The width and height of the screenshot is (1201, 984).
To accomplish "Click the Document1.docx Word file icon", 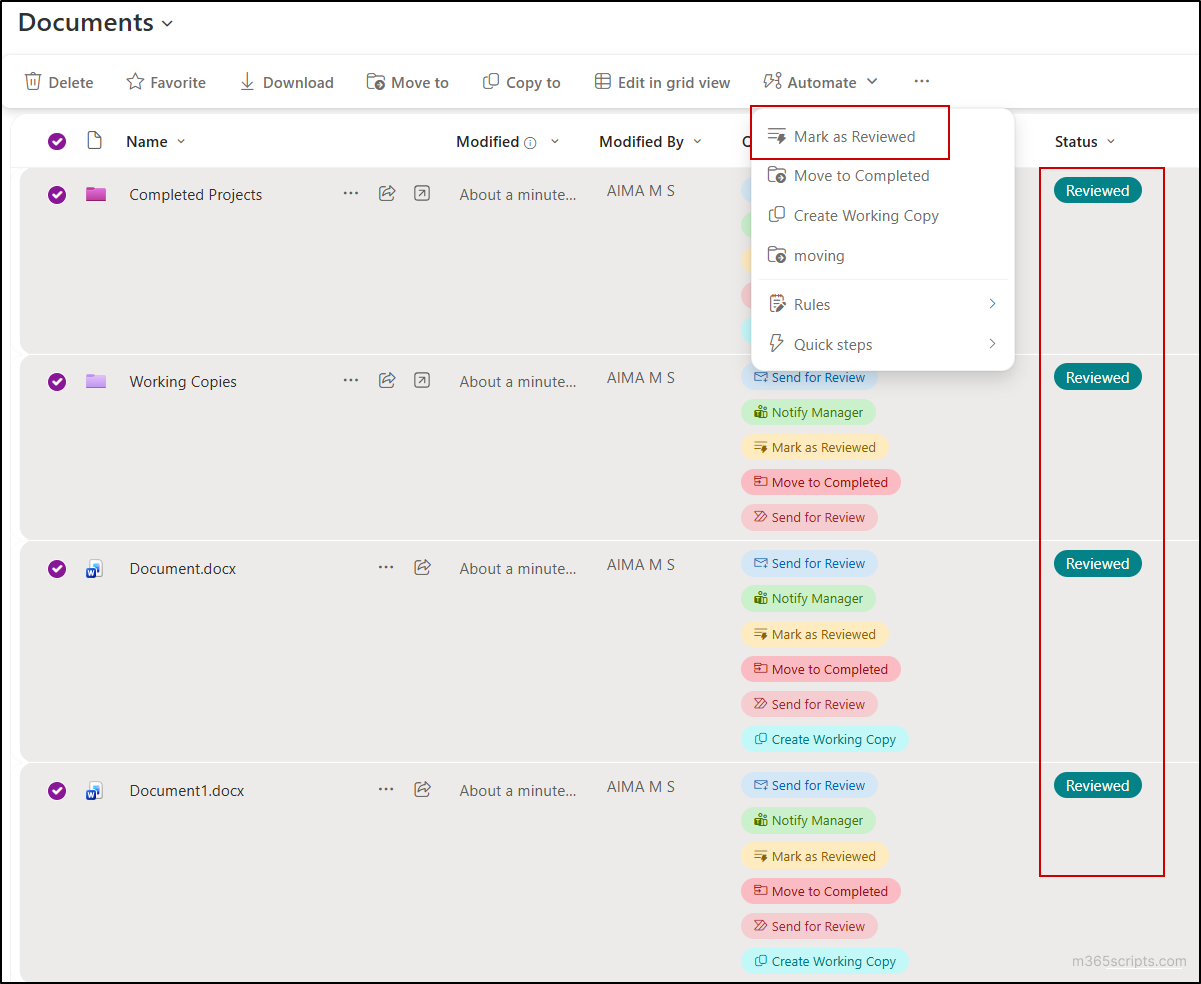I will pos(95,790).
